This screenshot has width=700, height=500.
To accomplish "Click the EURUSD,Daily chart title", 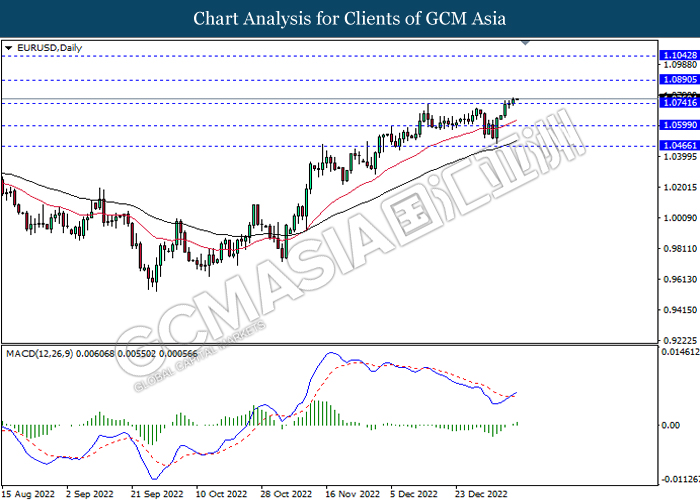I will (50, 48).
